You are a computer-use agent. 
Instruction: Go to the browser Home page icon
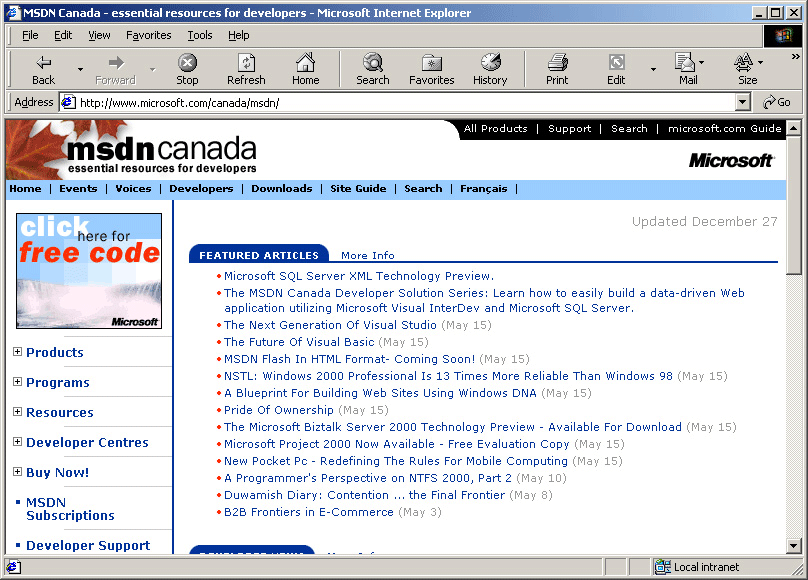(306, 70)
